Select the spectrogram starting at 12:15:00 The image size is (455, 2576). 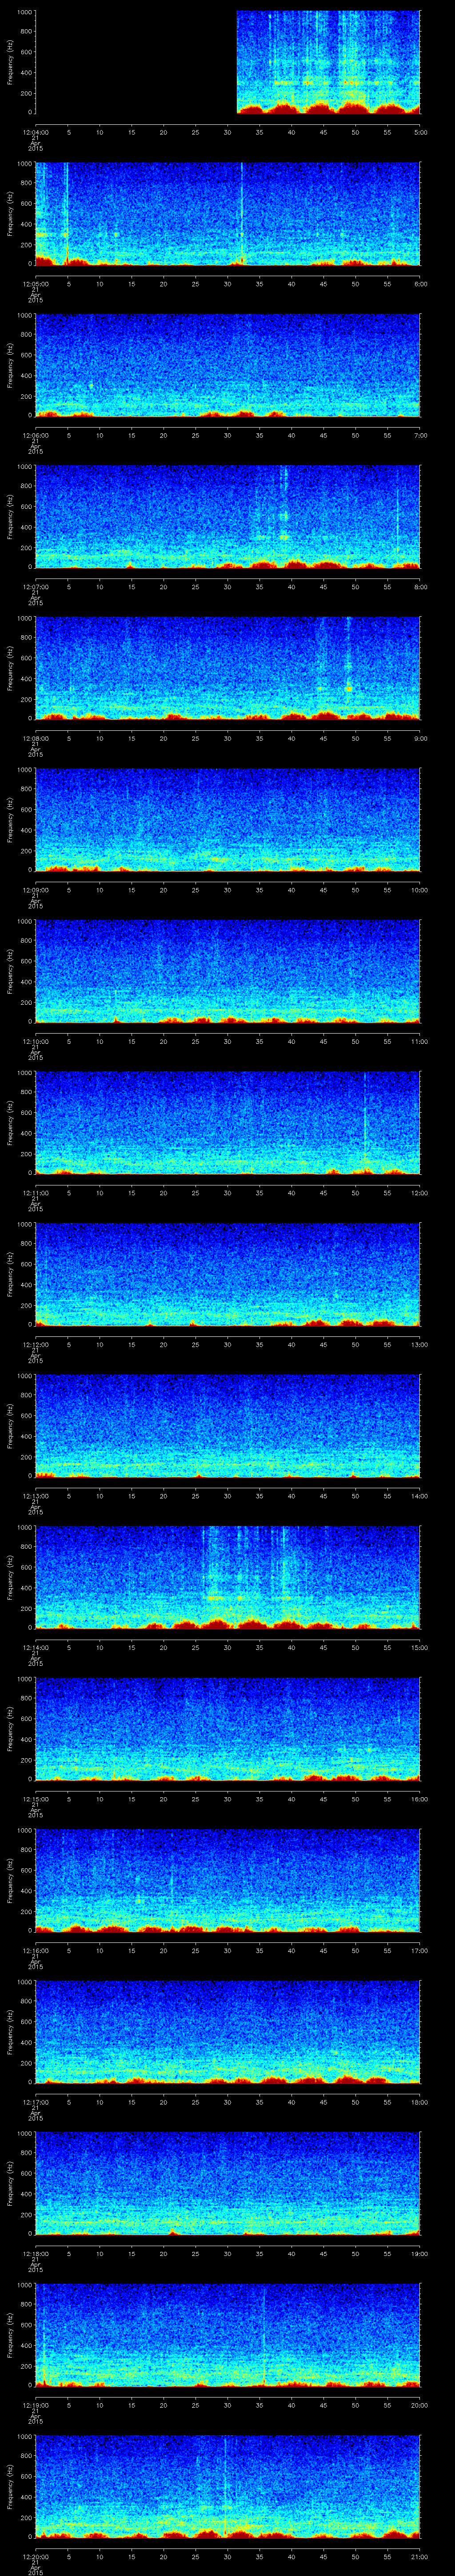[x=228, y=1728]
